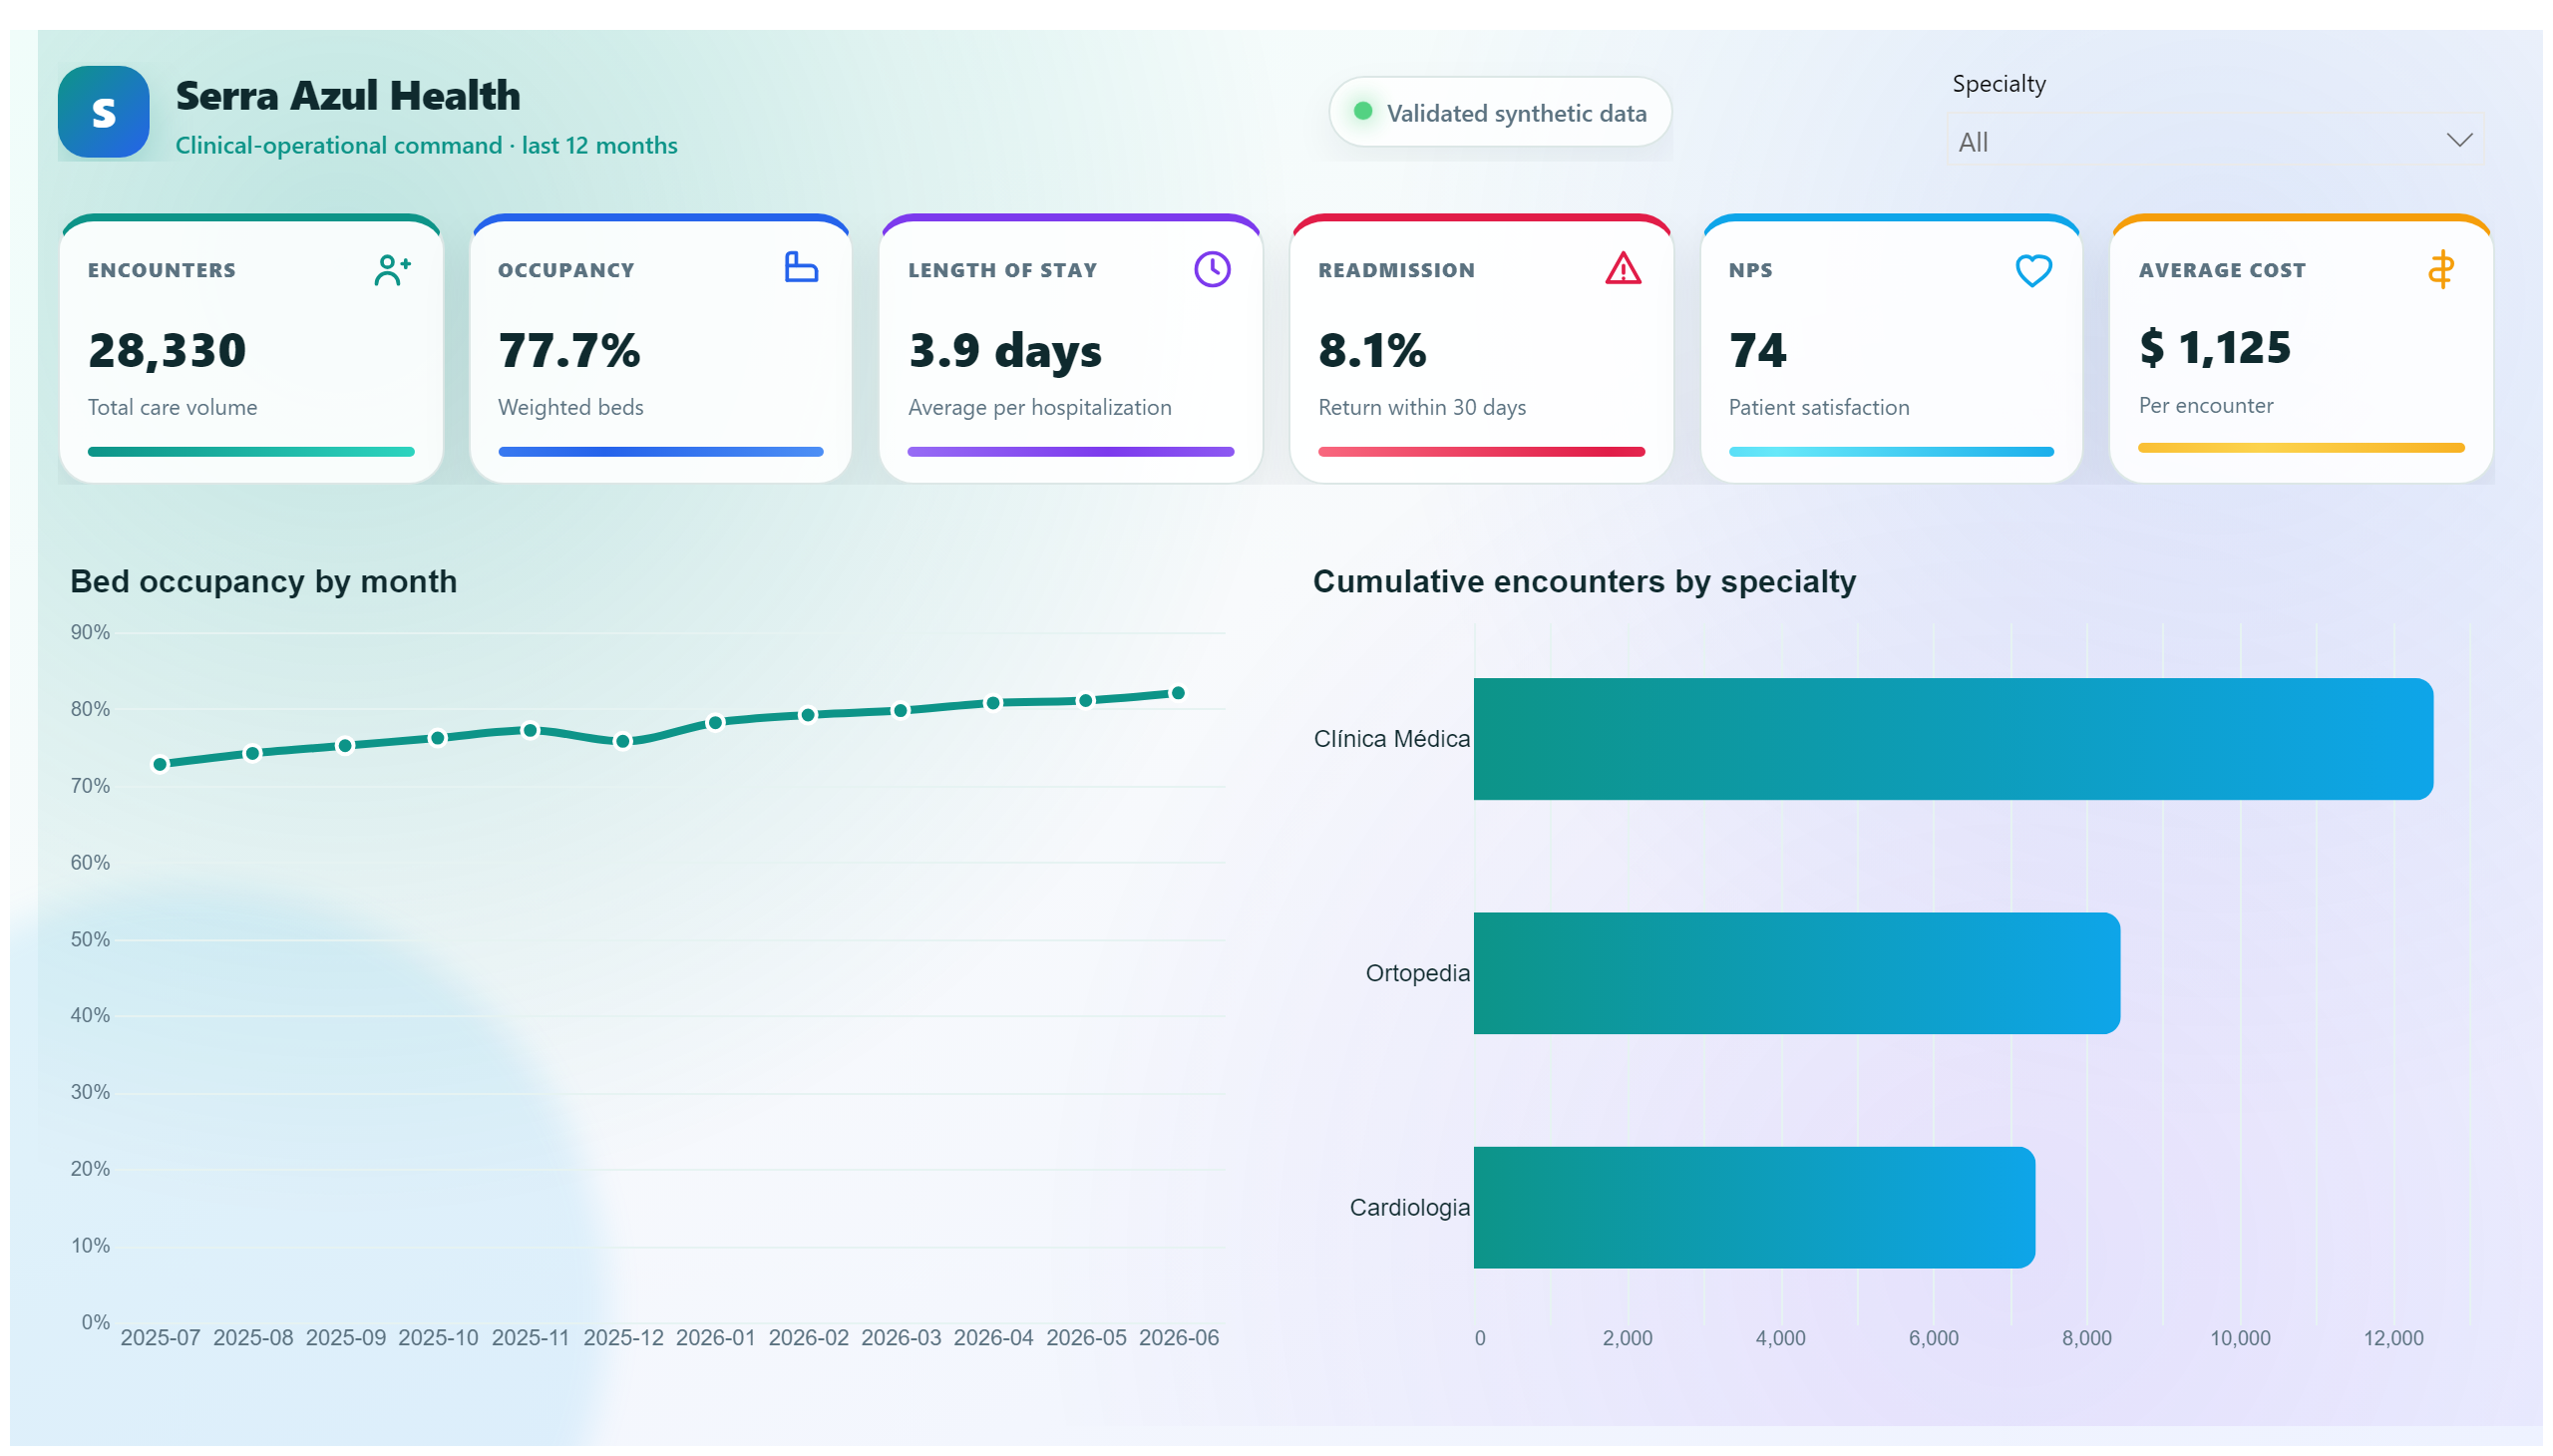The width and height of the screenshot is (2553, 1456).
Task: Click the 2025-07 data point on occupancy line
Action: point(160,764)
